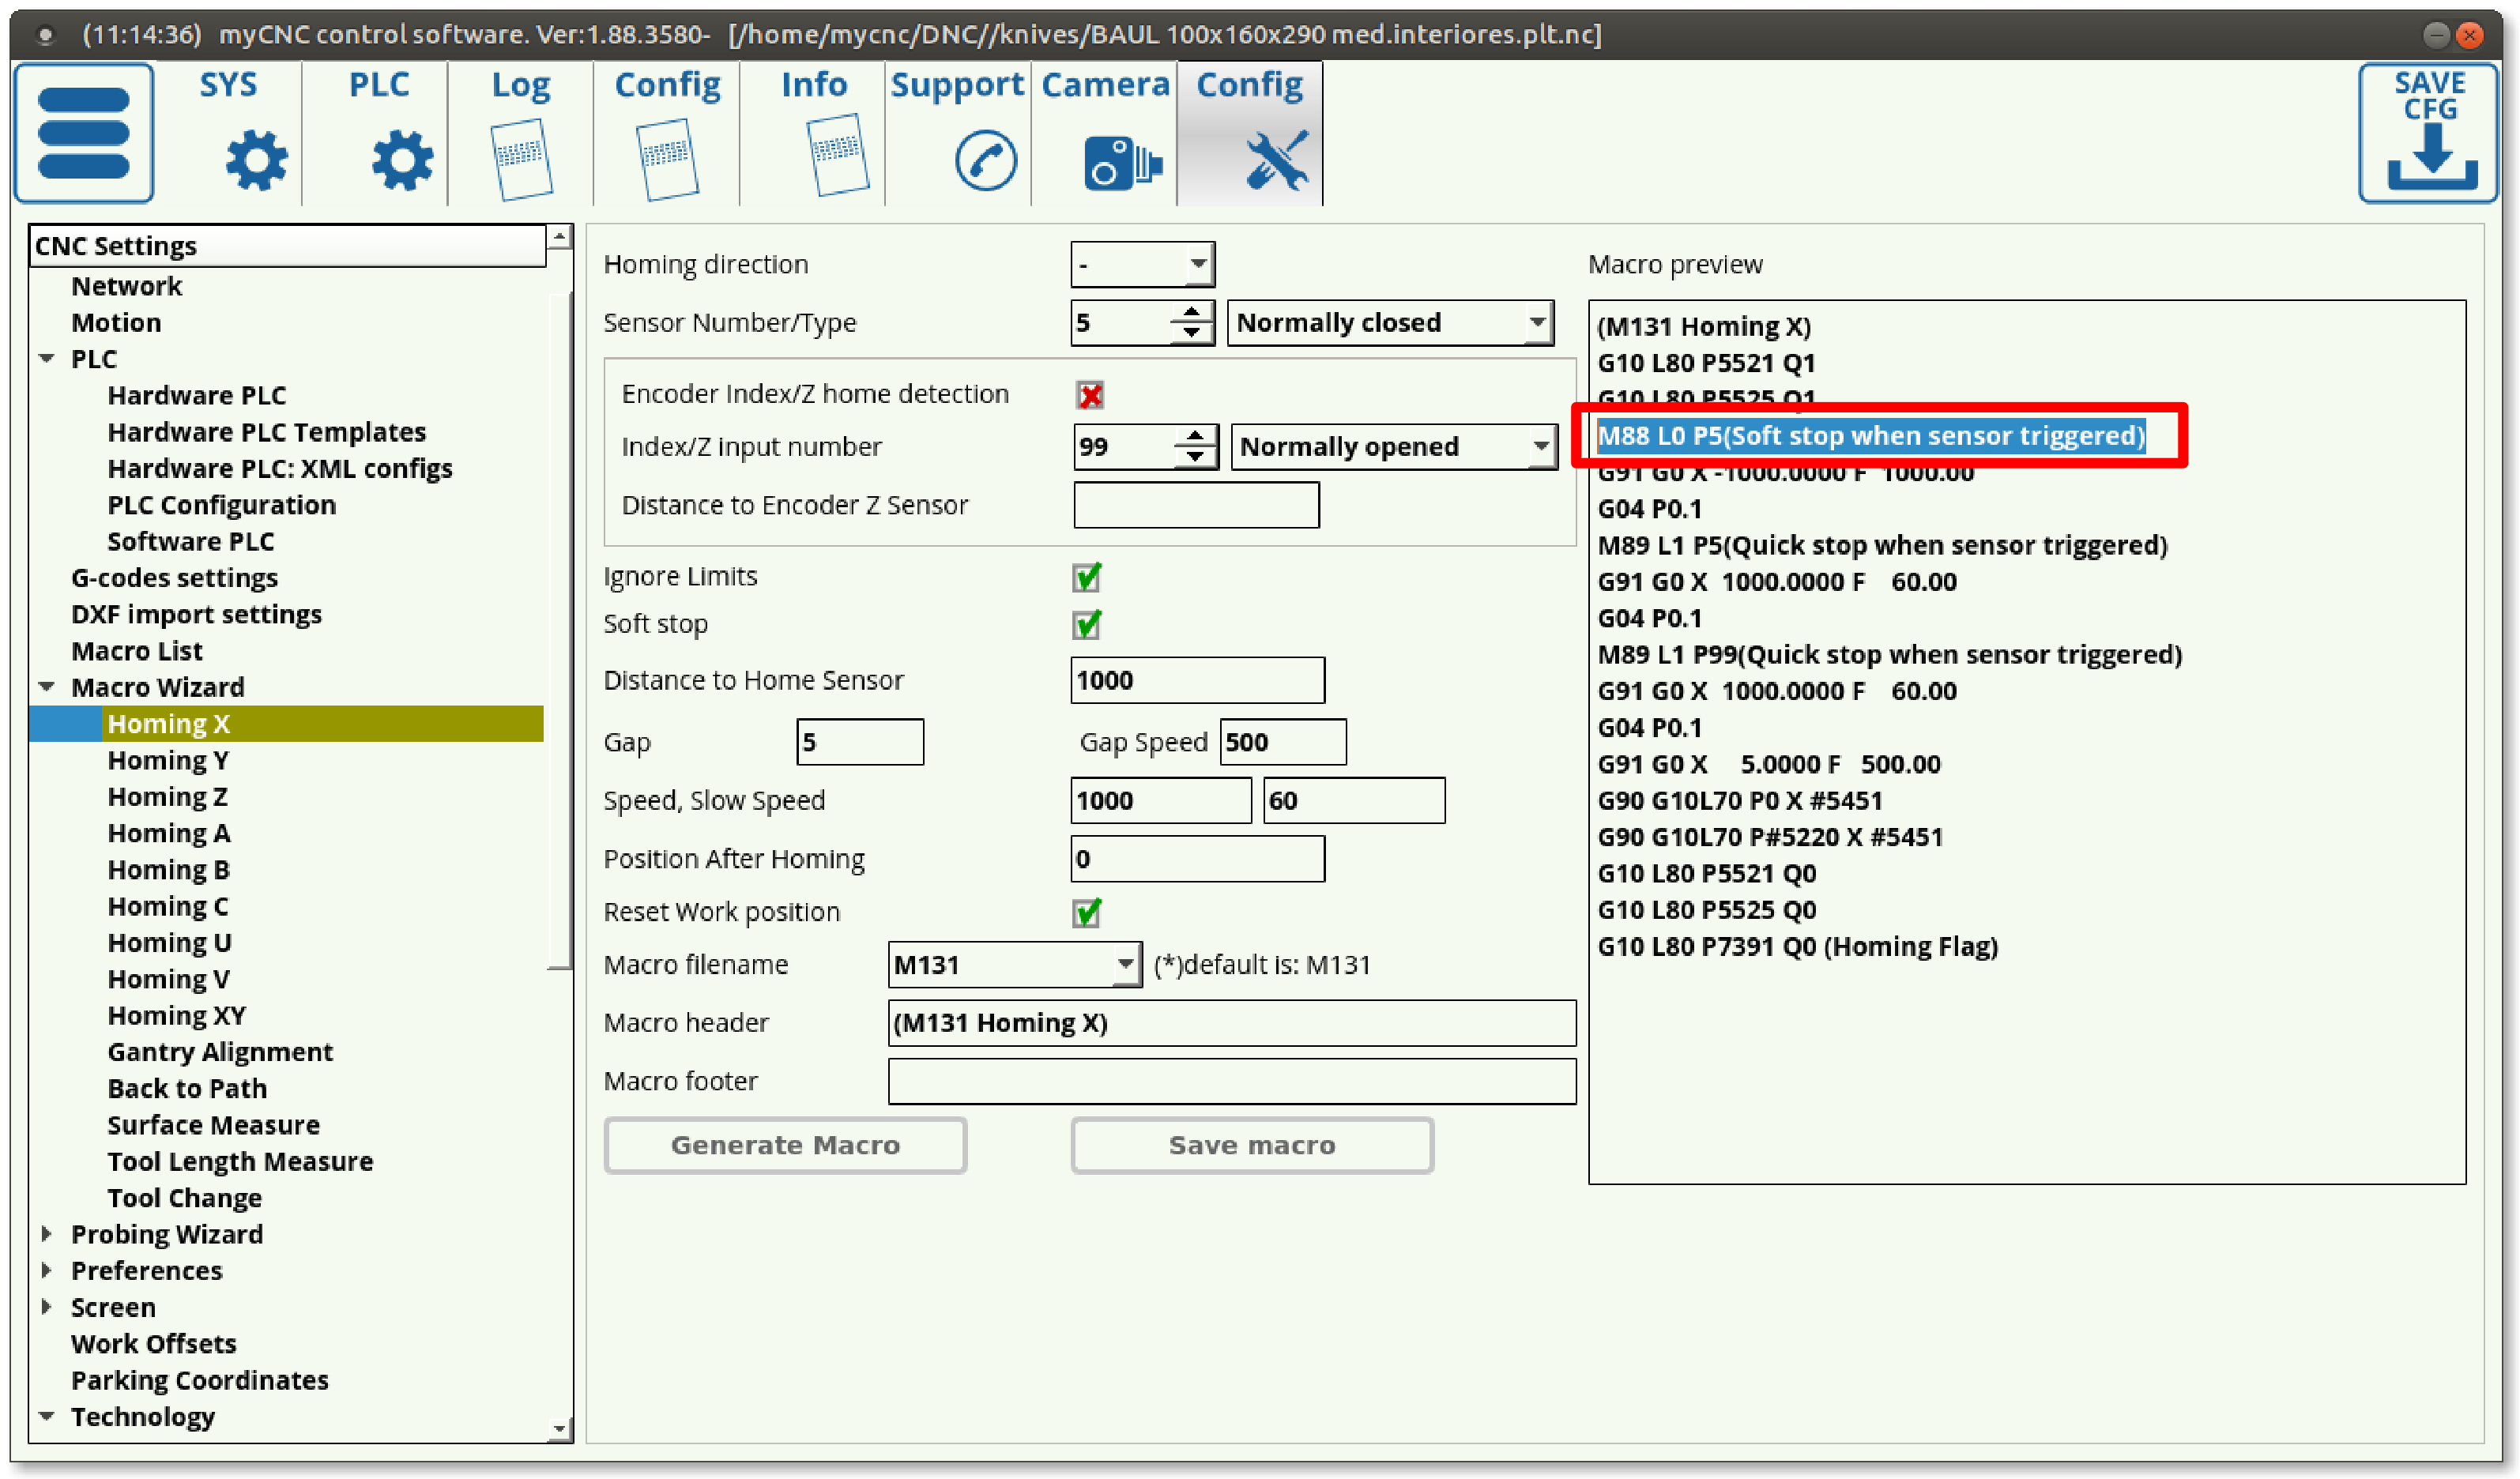2520x1479 pixels.
Task: Select Tool Change tree item
Action: point(185,1198)
